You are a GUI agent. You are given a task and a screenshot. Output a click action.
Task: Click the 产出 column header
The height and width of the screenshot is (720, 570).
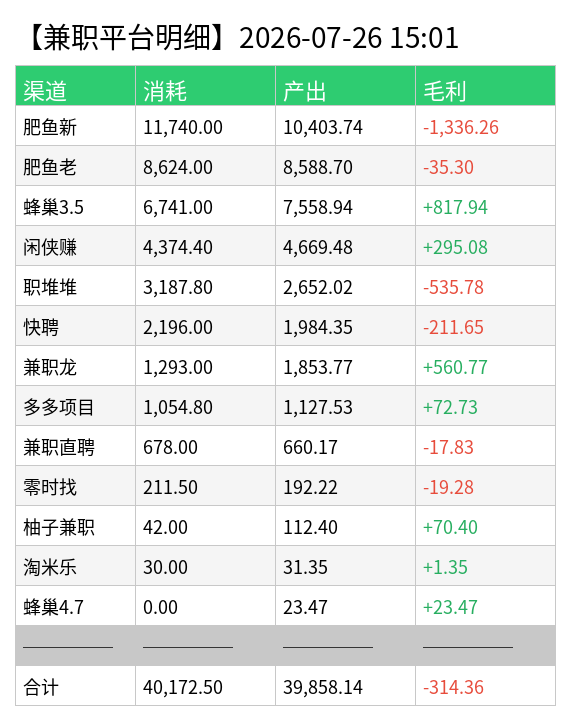pyautogui.click(x=345, y=86)
